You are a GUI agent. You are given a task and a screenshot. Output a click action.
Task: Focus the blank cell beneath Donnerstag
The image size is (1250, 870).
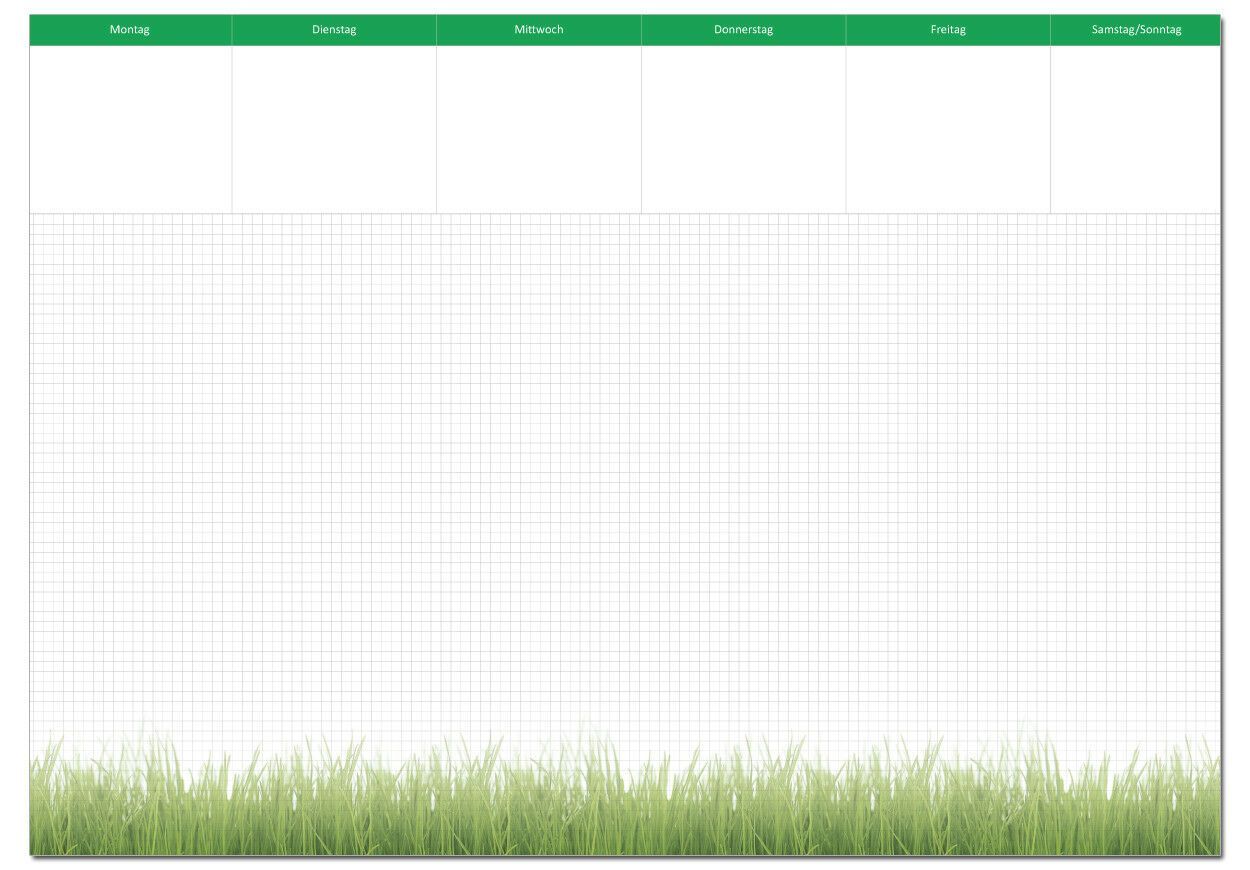click(x=743, y=129)
